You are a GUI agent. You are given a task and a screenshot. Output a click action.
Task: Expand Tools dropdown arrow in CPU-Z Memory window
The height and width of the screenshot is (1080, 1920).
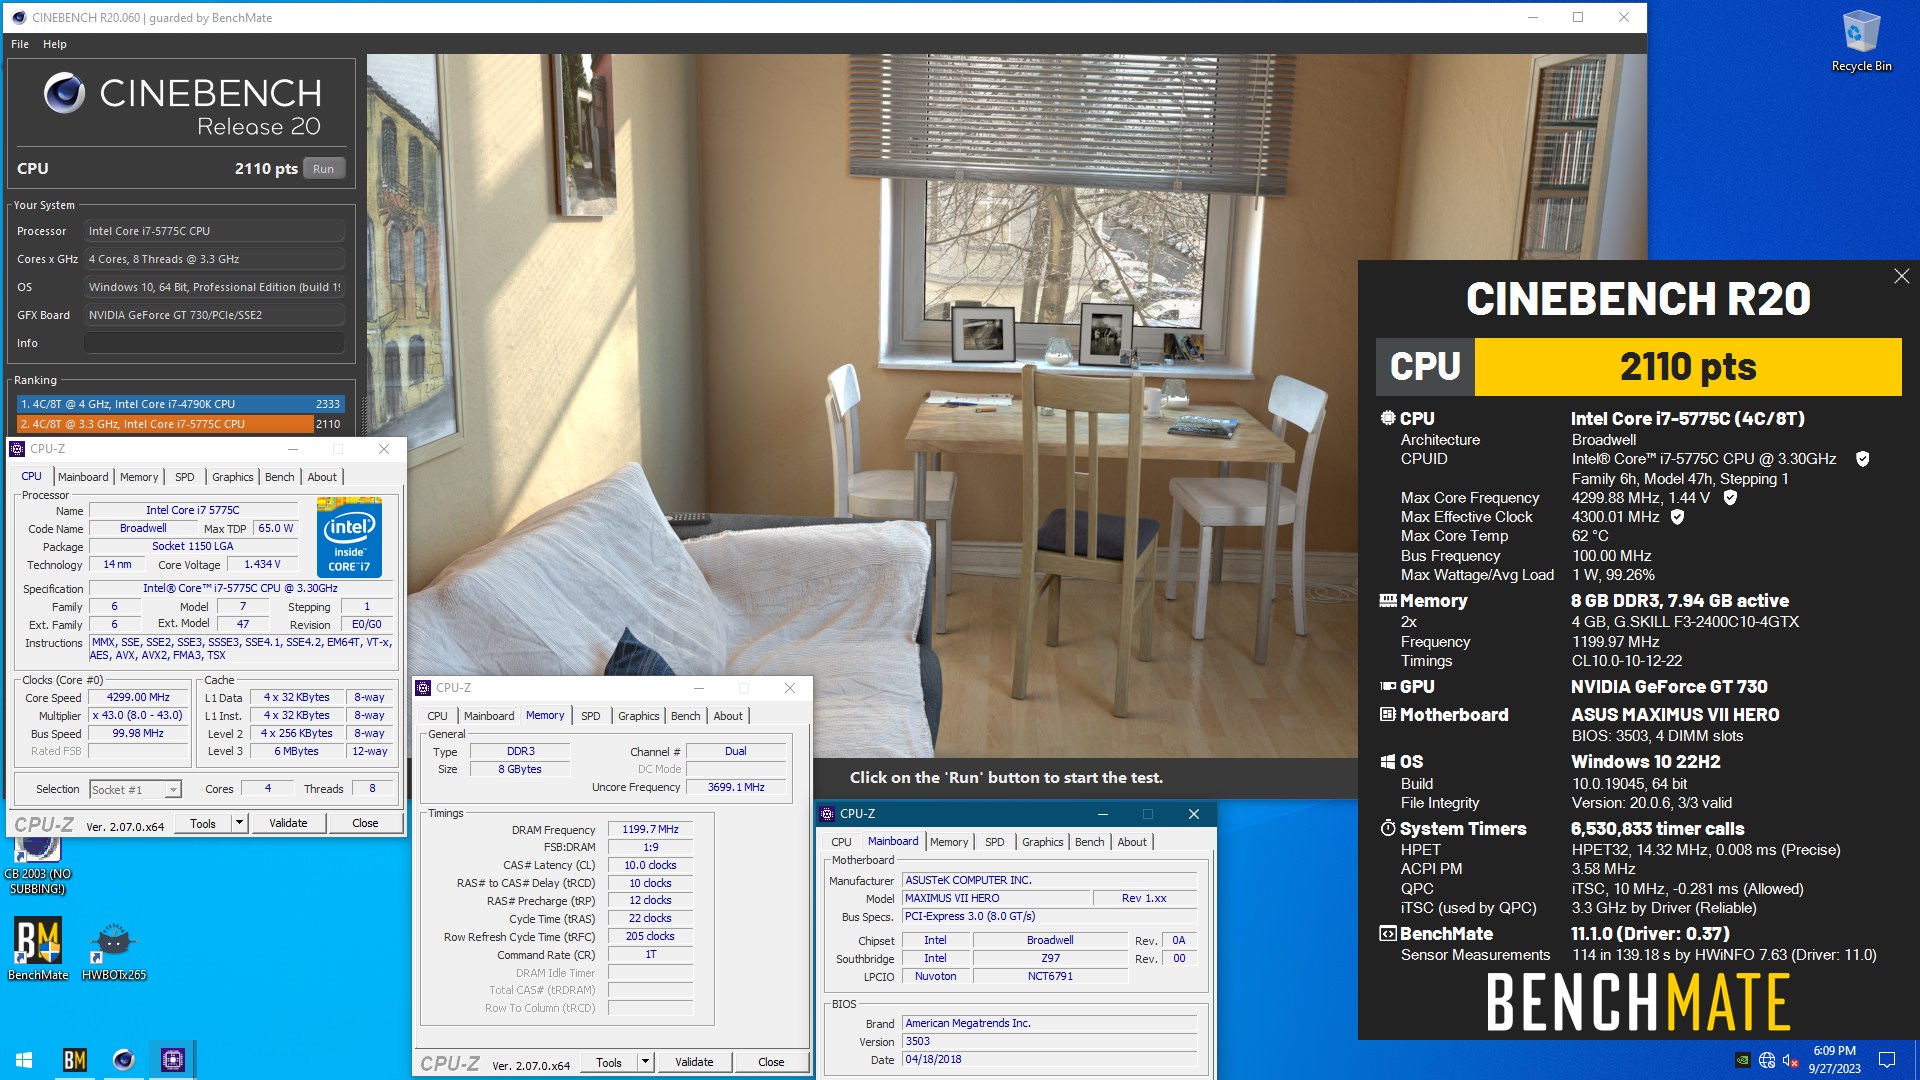click(645, 1062)
